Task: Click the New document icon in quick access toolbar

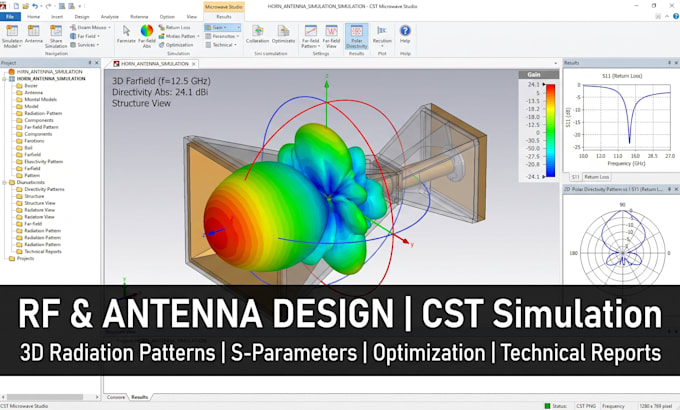Action: click(x=16, y=6)
